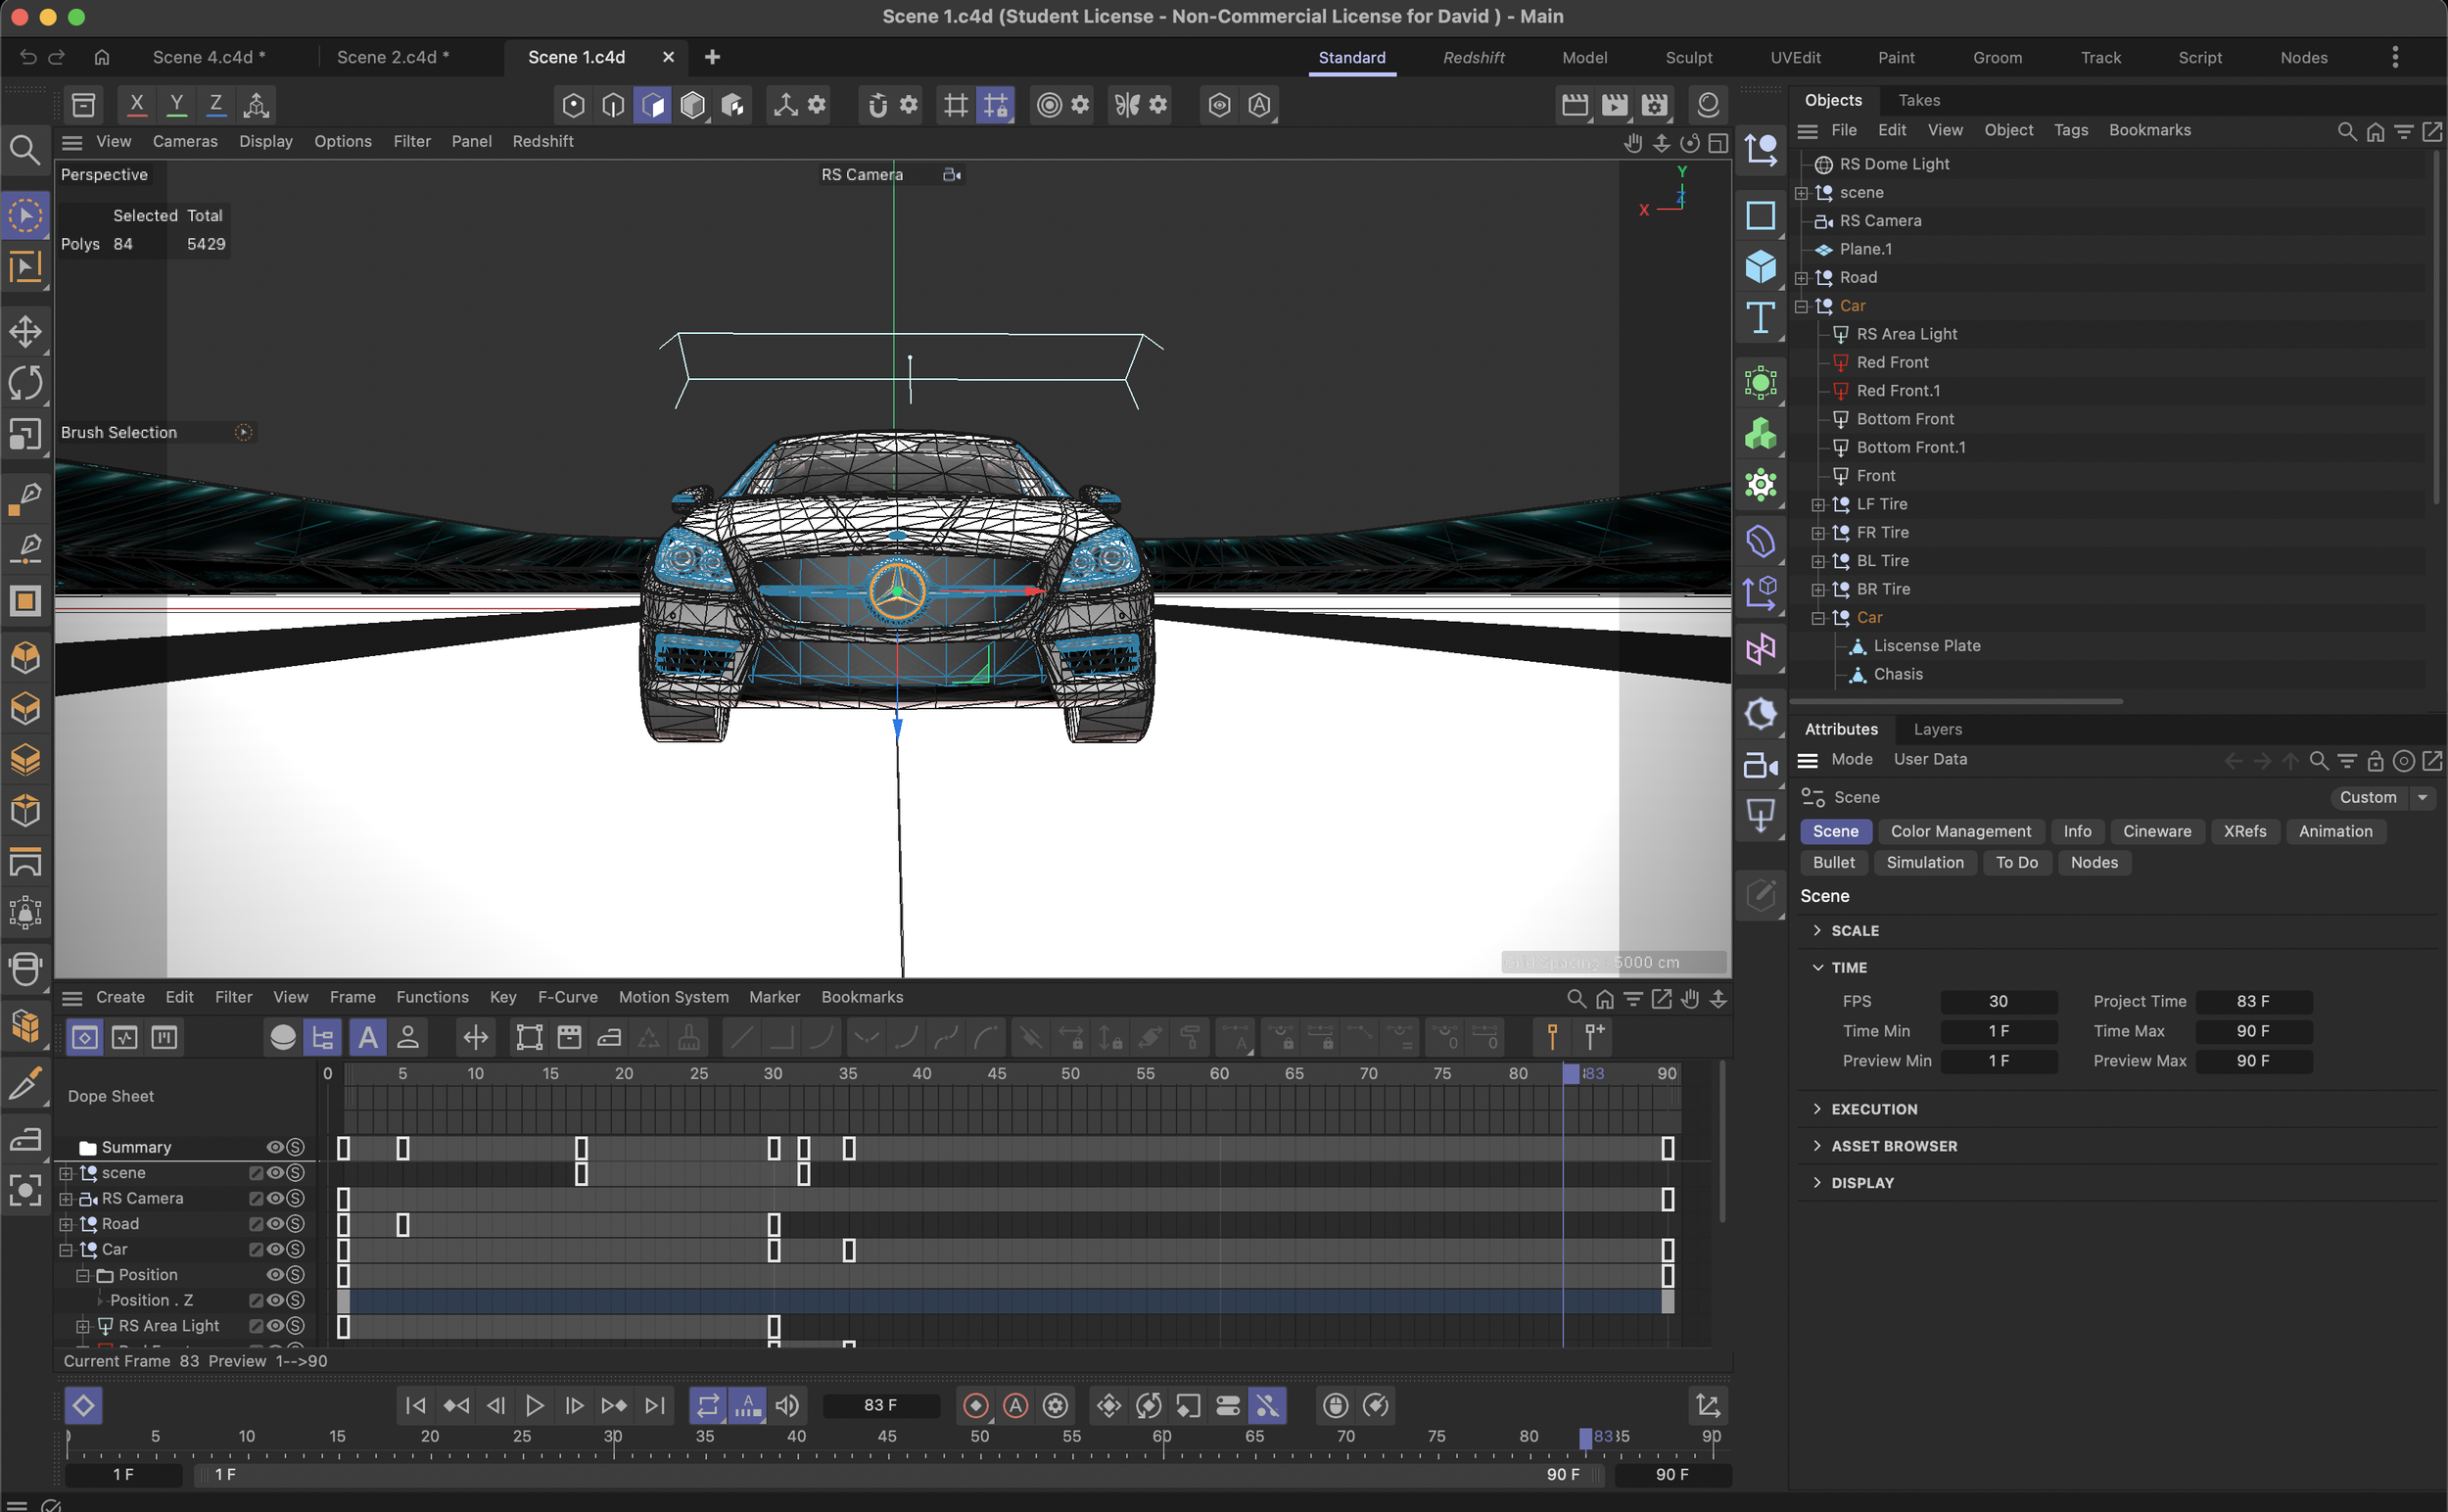Expand the Road object in Objects panel
2448x1512 pixels.
[x=1802, y=278]
